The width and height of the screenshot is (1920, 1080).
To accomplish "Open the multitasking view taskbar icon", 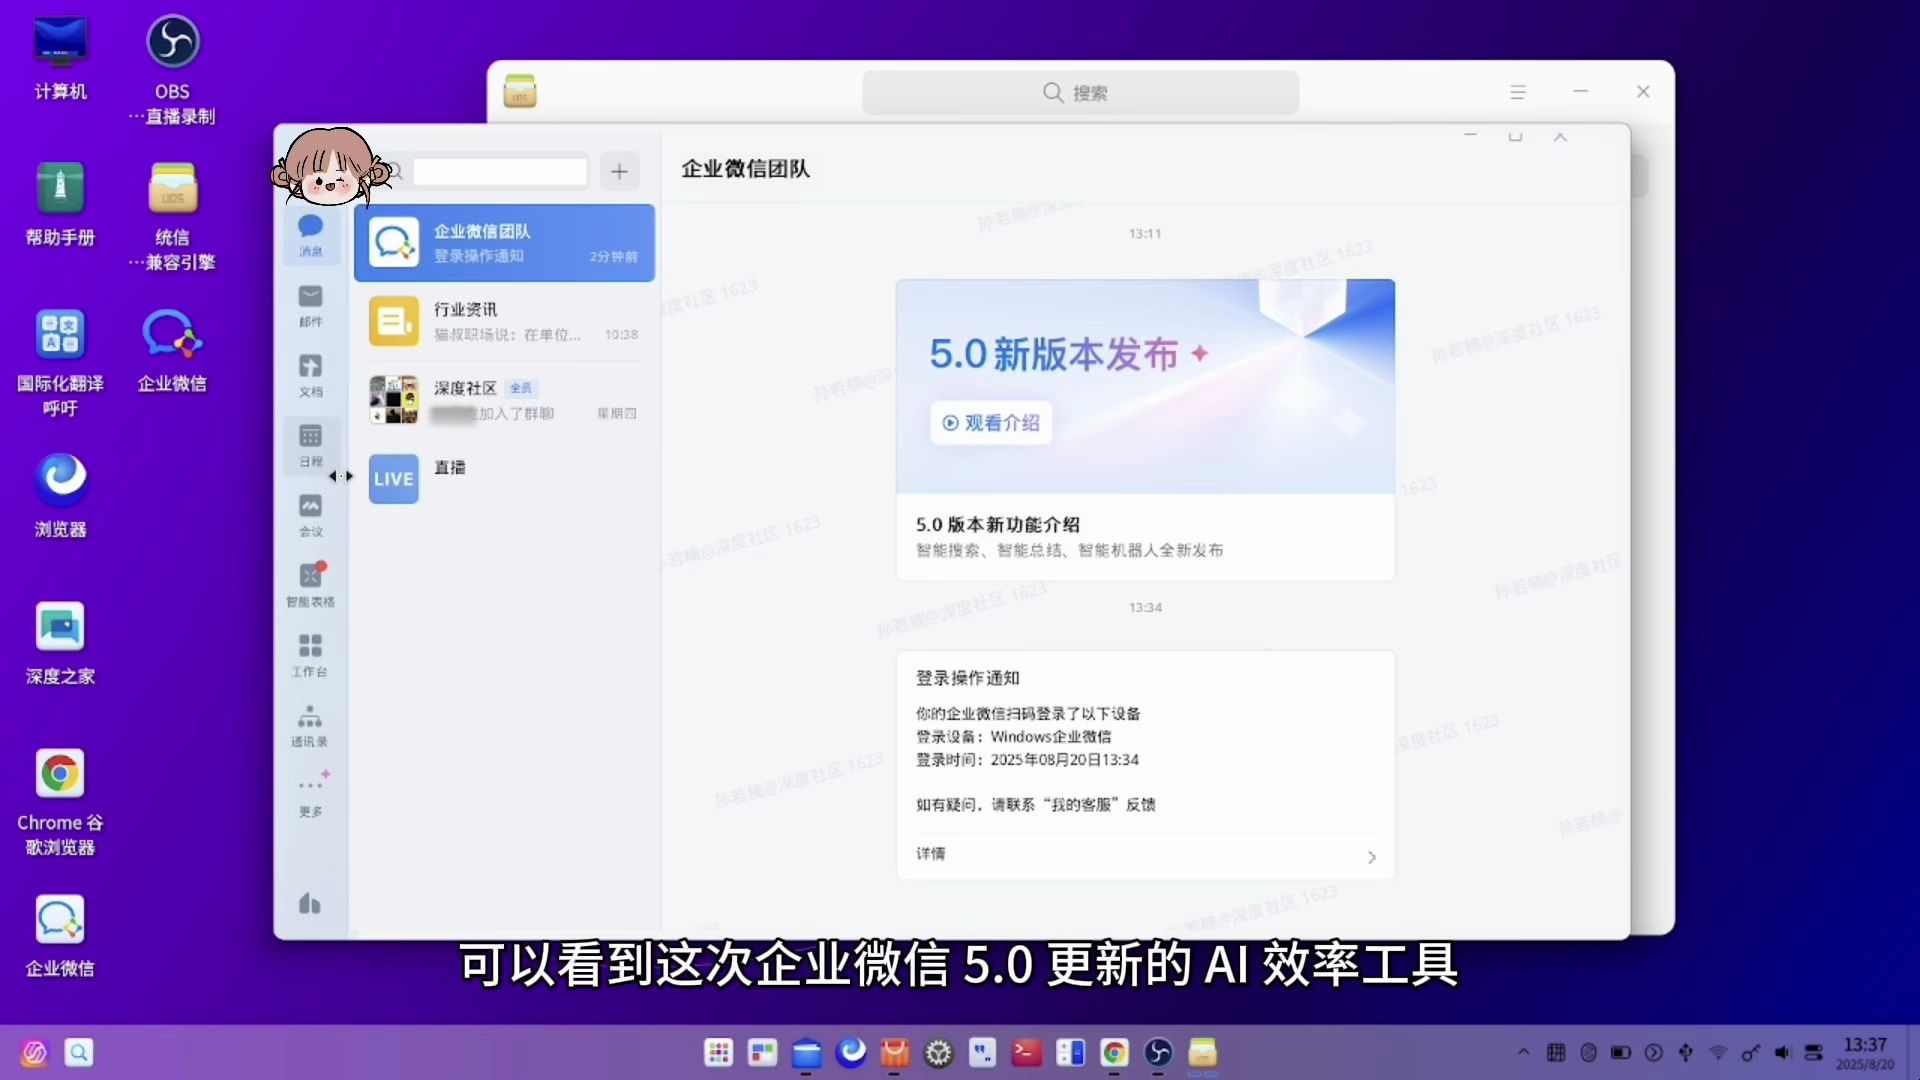I will pos(762,1052).
